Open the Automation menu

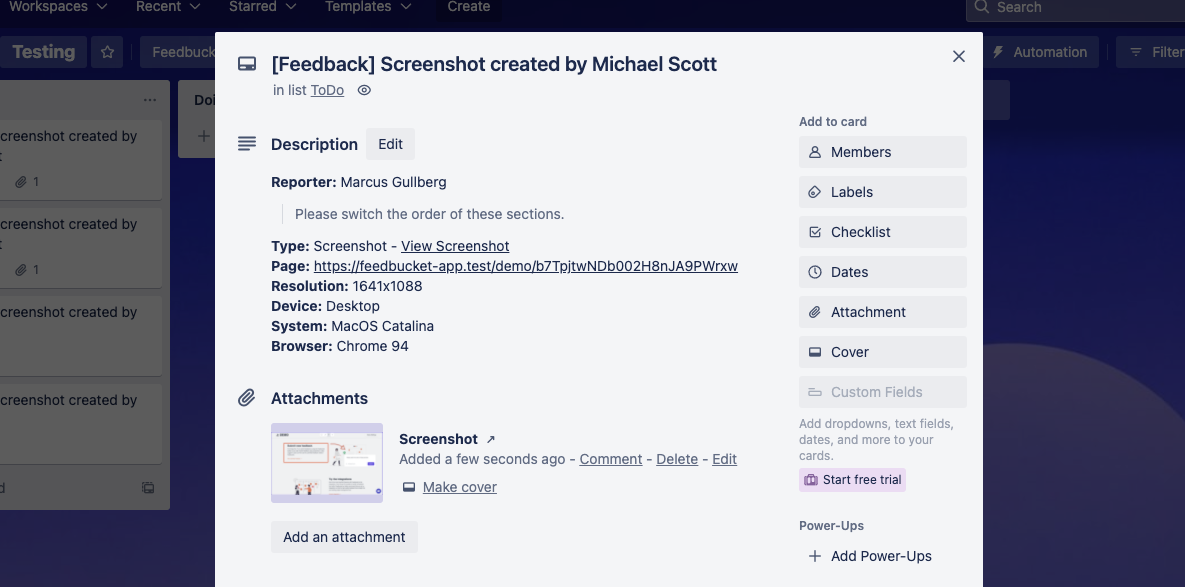tap(1040, 52)
